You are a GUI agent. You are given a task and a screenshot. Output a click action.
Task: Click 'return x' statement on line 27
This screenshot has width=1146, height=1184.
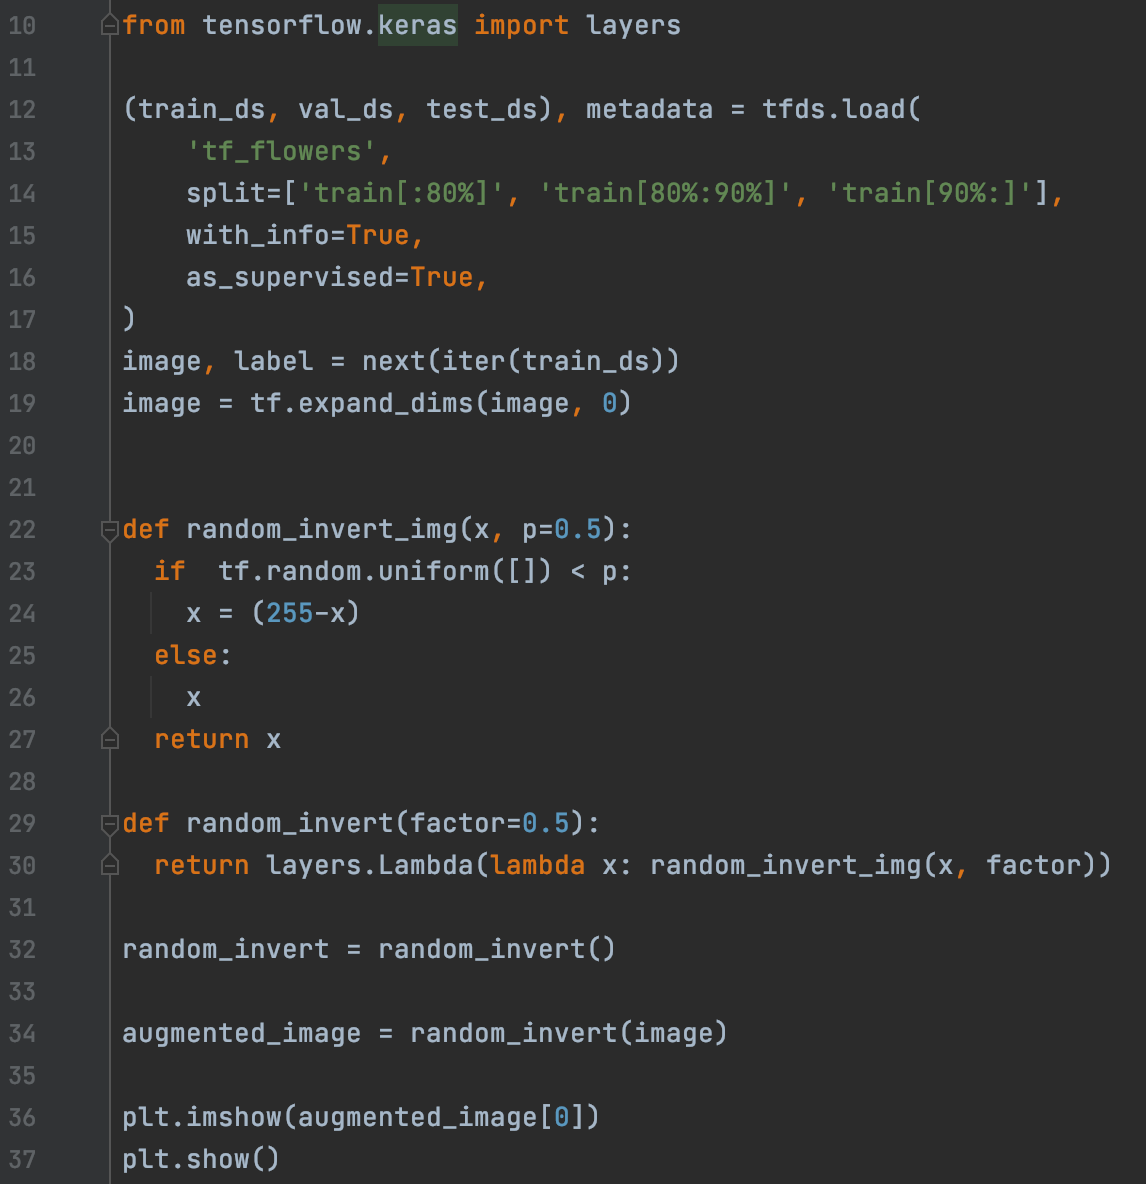coord(218,739)
